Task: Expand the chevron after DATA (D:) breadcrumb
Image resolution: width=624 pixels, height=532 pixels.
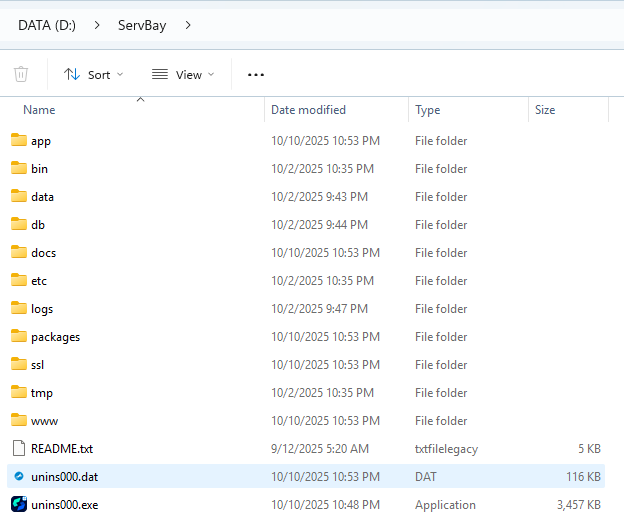Action: [x=96, y=25]
